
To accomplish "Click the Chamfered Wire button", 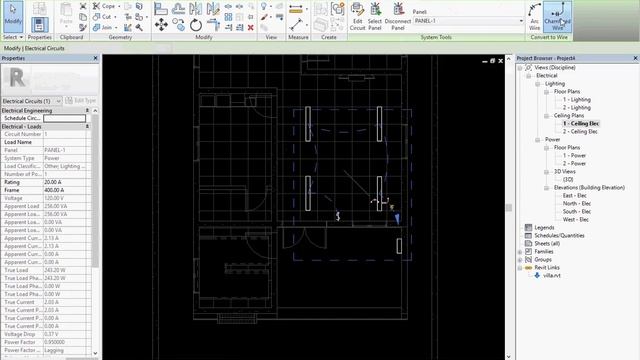I will (557, 16).
